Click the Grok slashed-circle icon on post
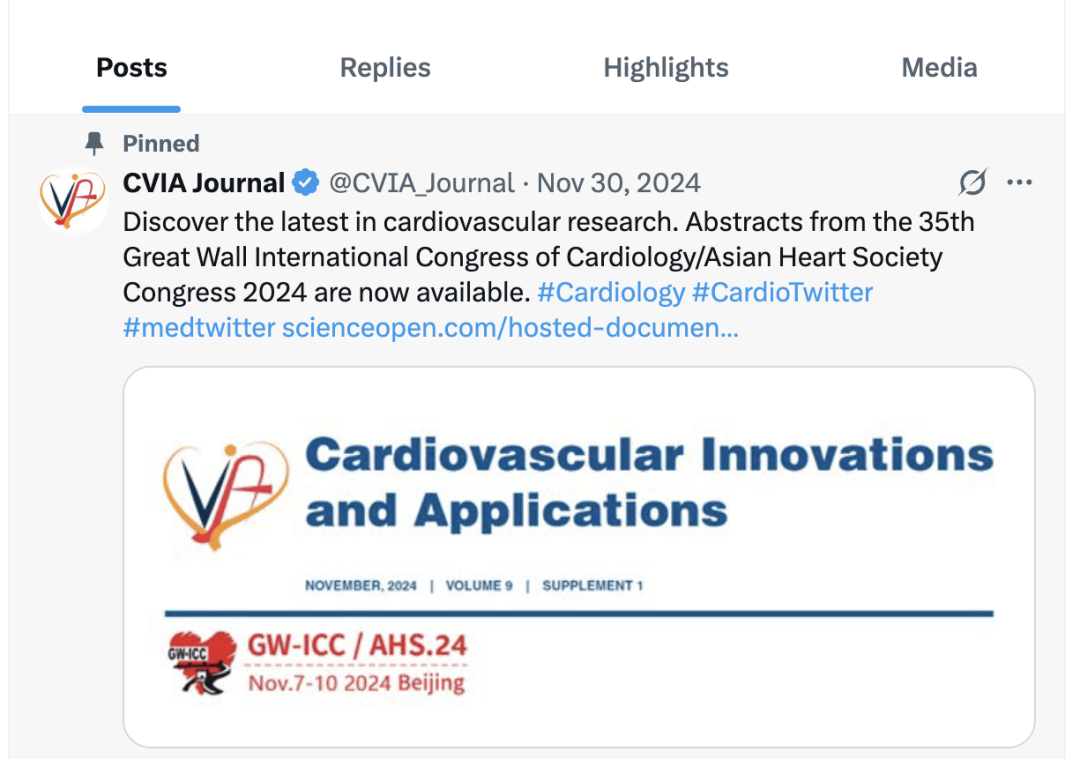This screenshot has width=1080, height=759. (972, 183)
